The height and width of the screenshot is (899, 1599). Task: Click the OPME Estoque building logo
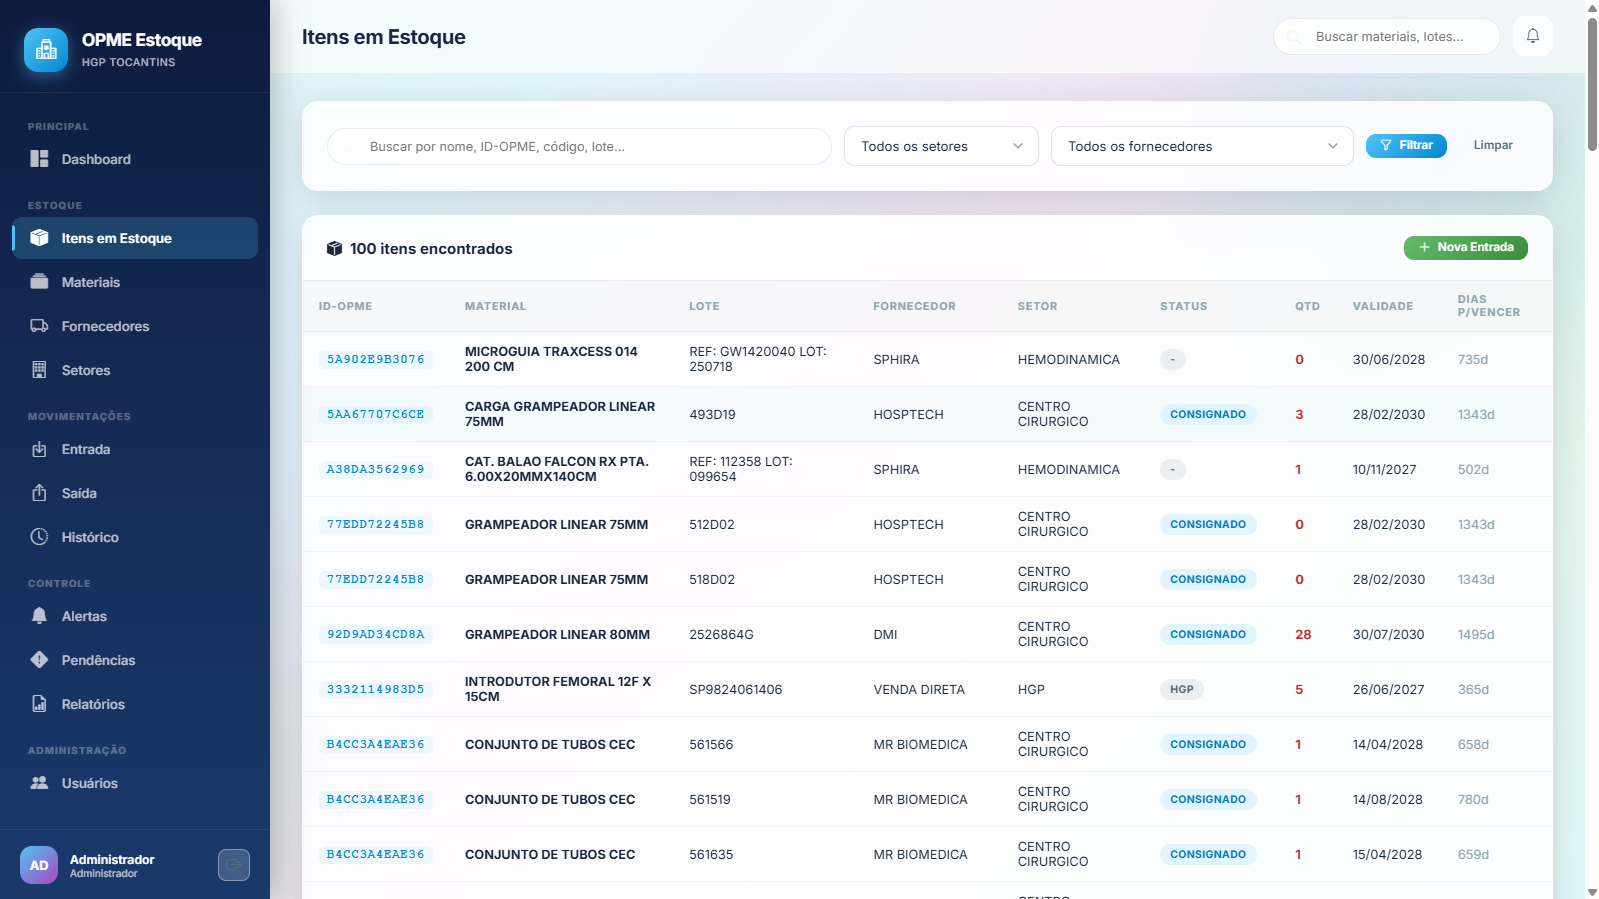point(46,50)
